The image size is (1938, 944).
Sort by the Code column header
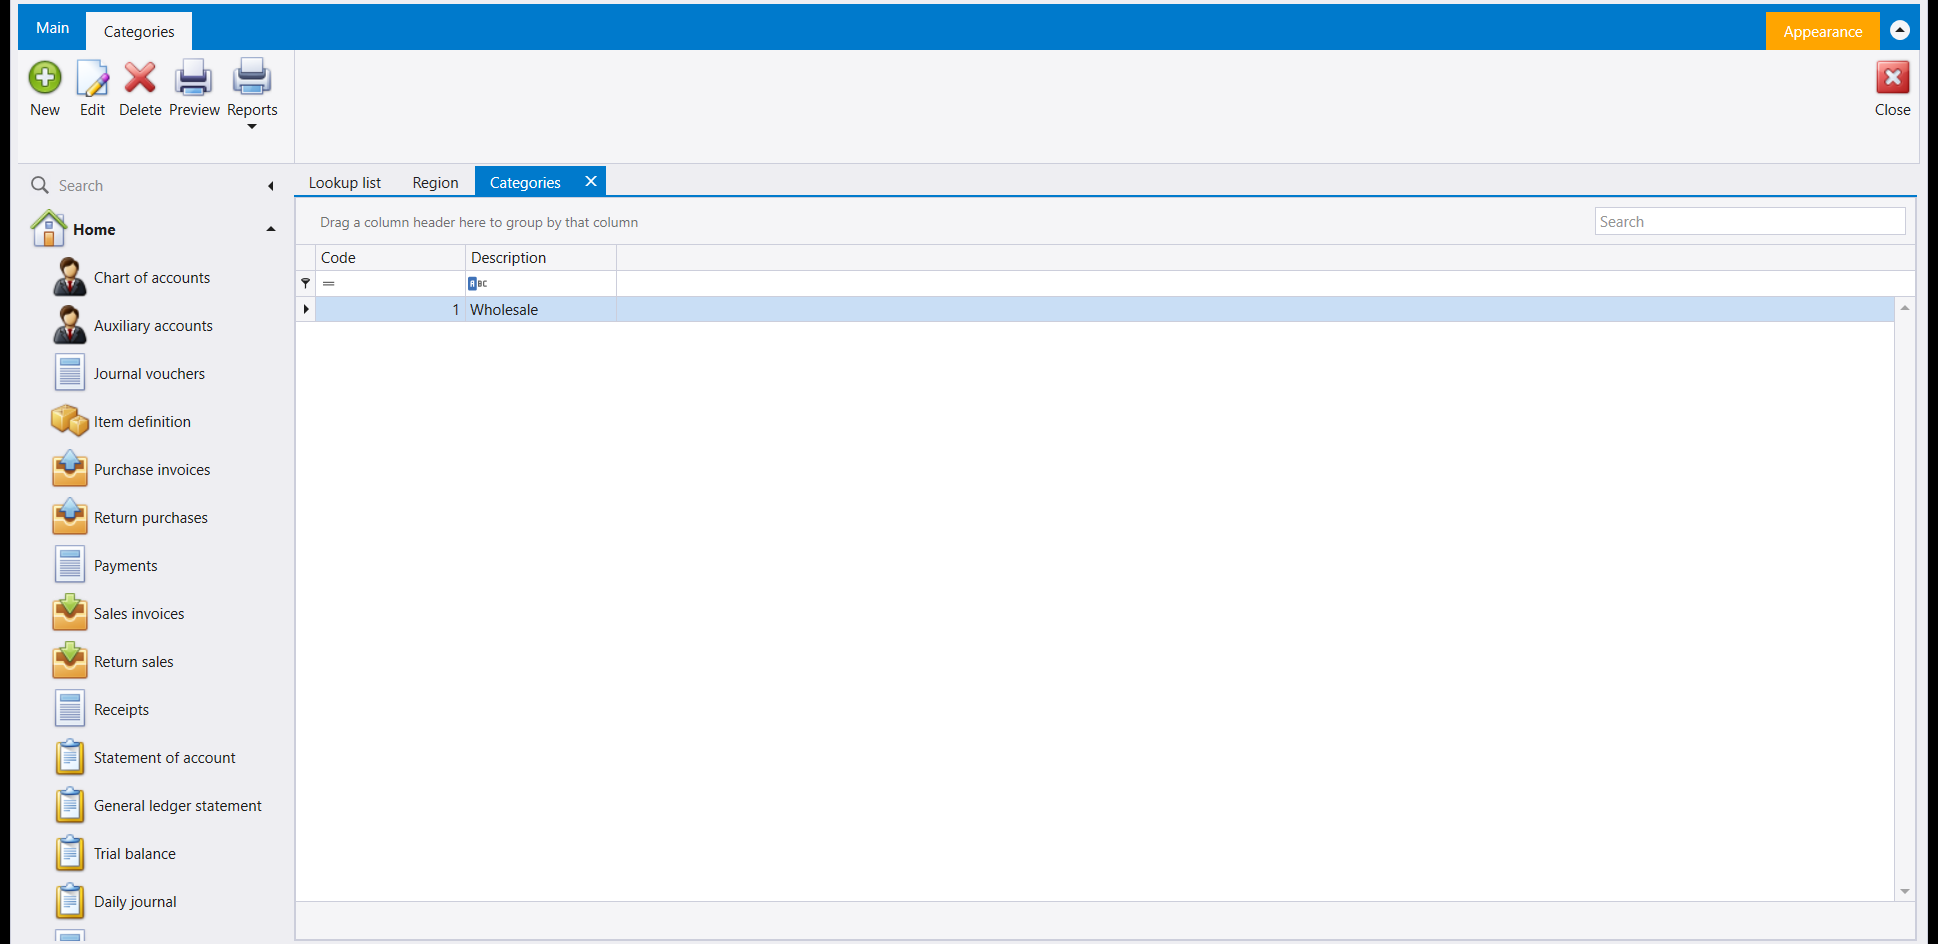pyautogui.click(x=391, y=258)
